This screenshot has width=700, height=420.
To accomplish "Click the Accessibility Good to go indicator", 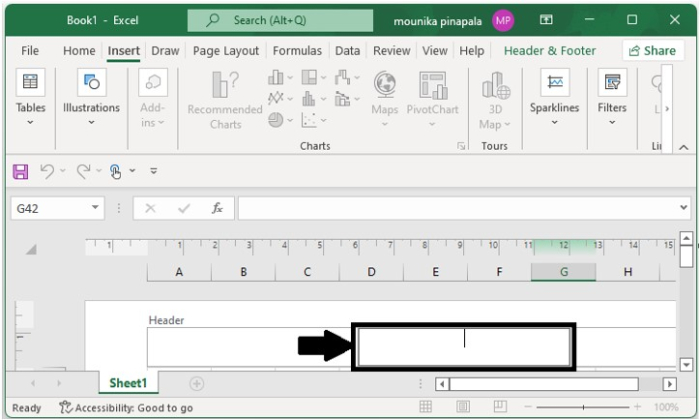I will click(126, 408).
